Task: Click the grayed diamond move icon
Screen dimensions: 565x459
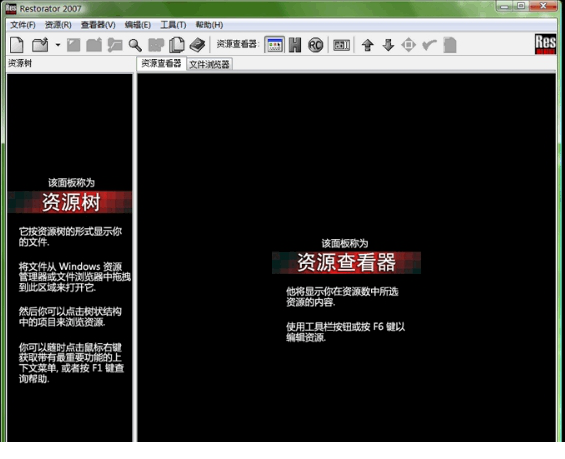Action: [409, 45]
